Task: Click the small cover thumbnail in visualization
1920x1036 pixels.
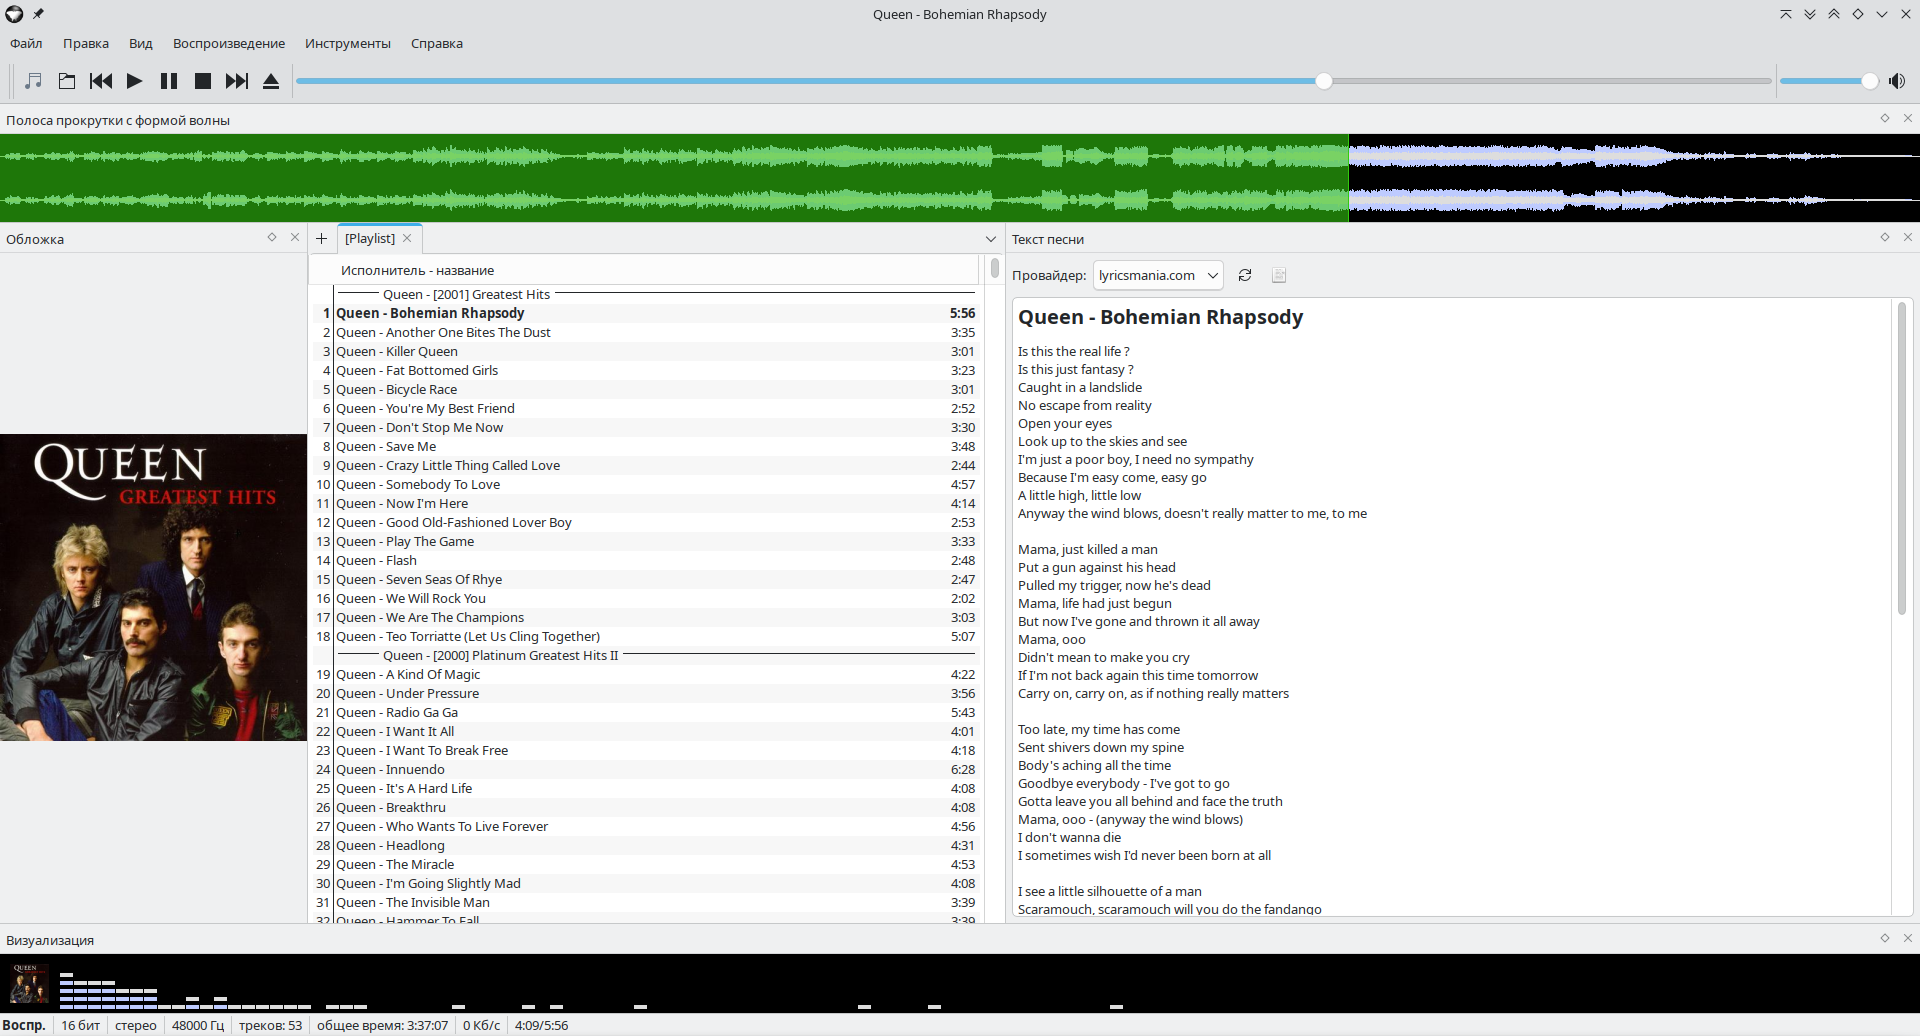Action: (29, 984)
